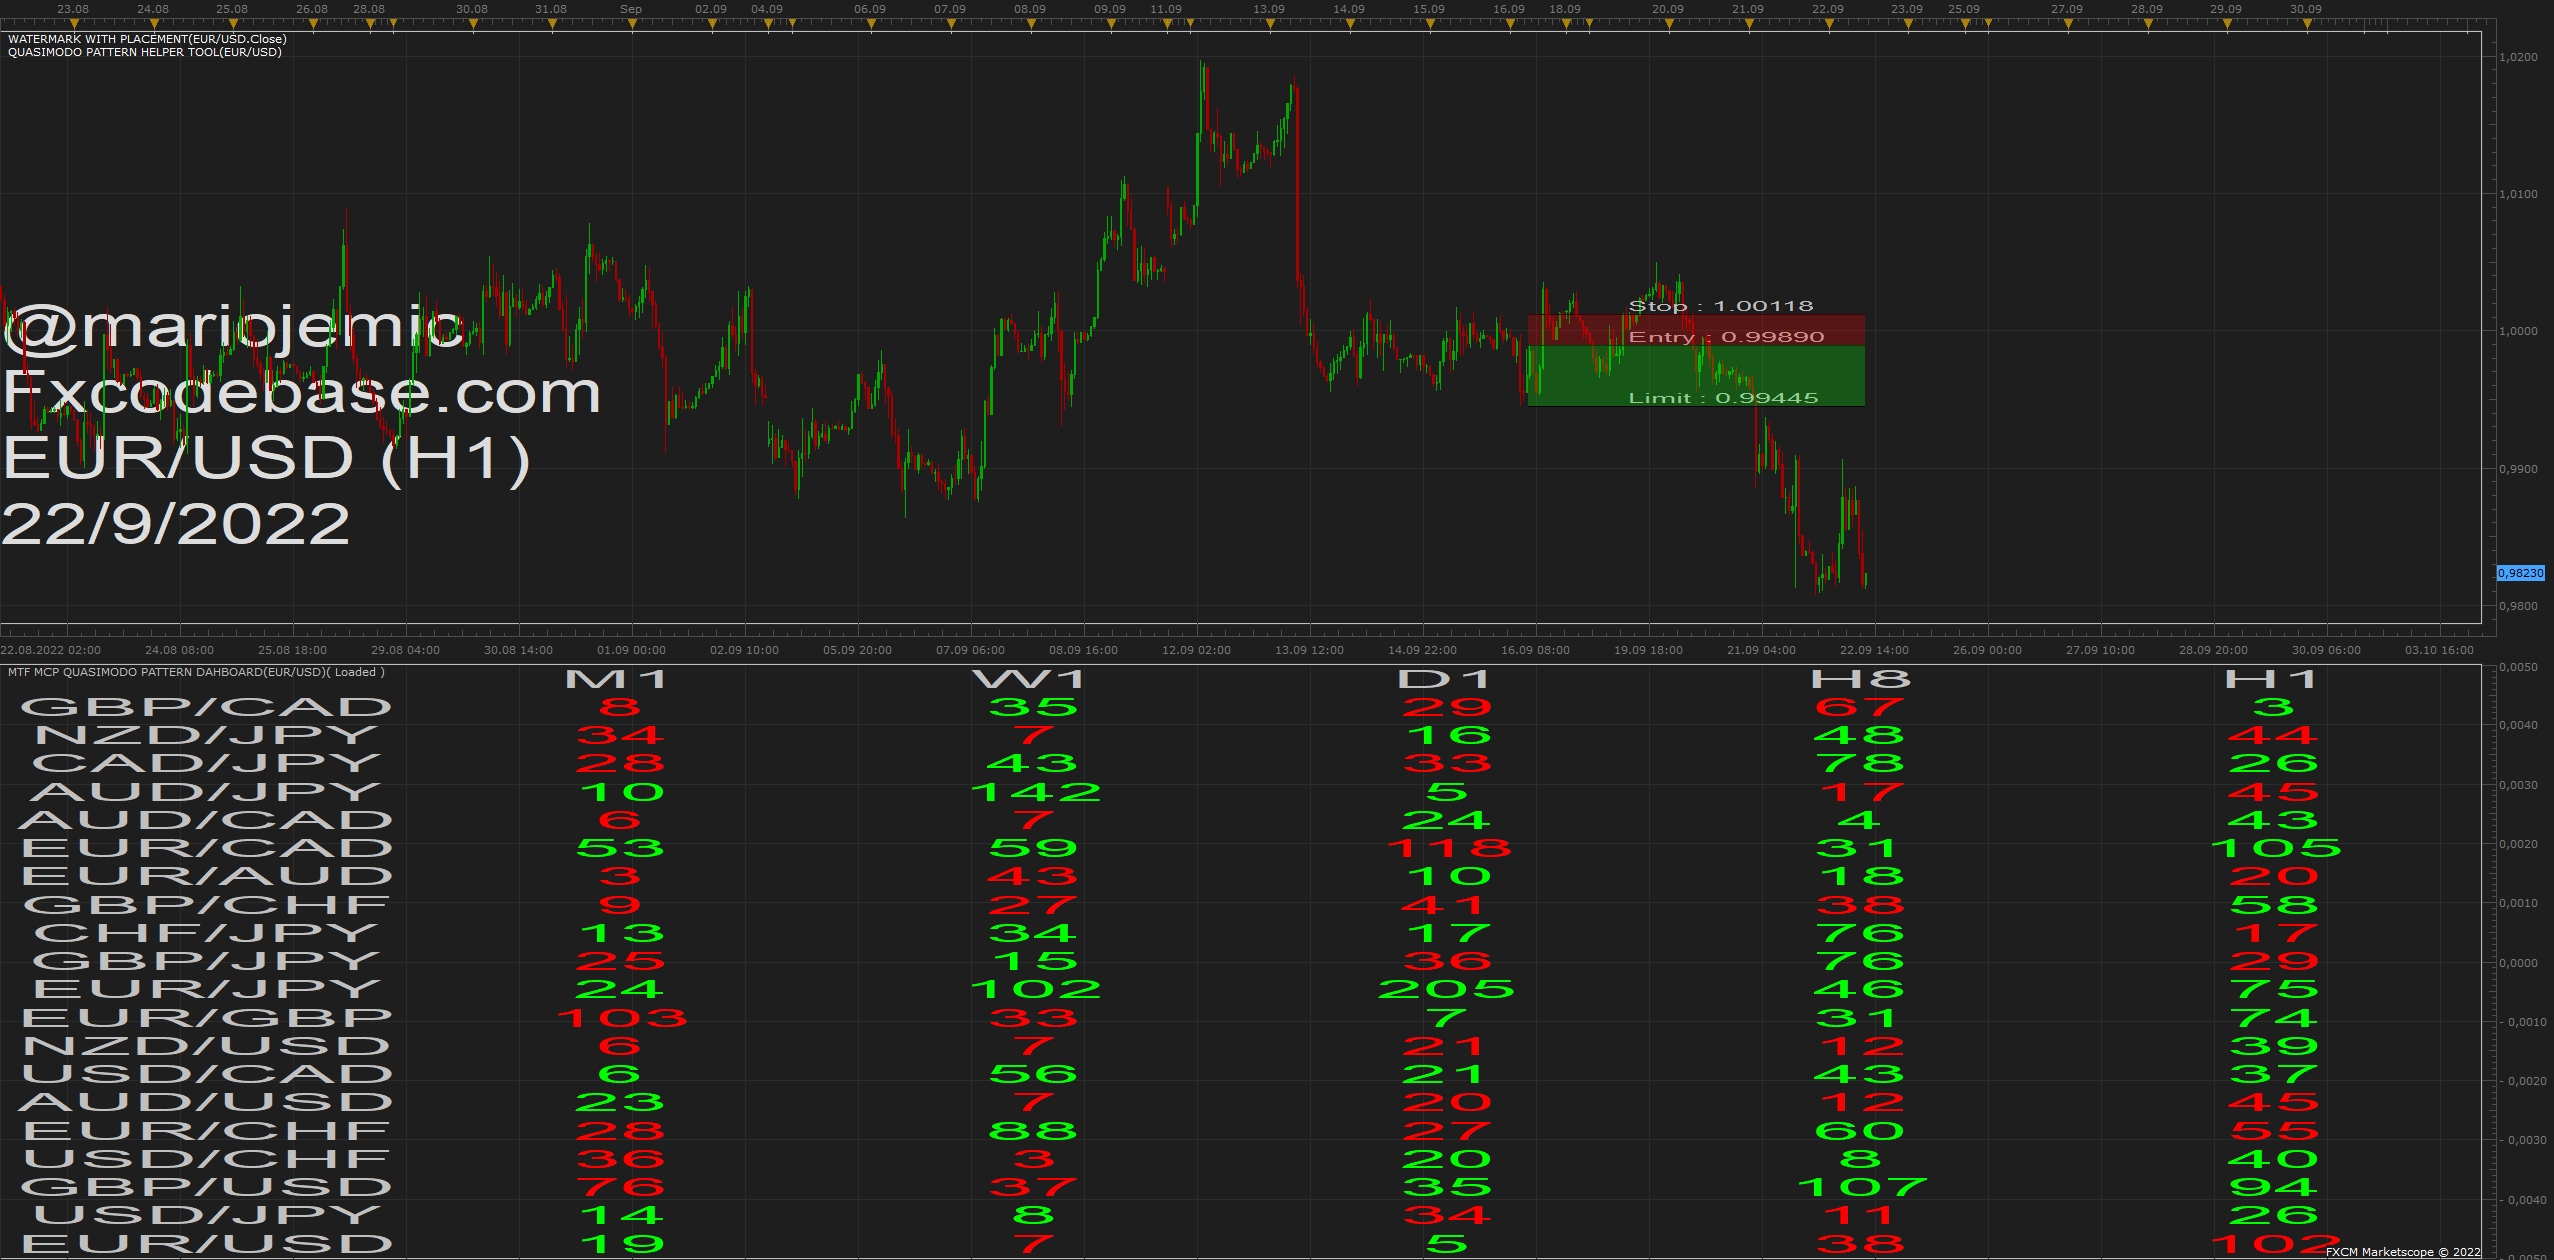Click AUD/JPY W1 value 142

(x=1035, y=792)
